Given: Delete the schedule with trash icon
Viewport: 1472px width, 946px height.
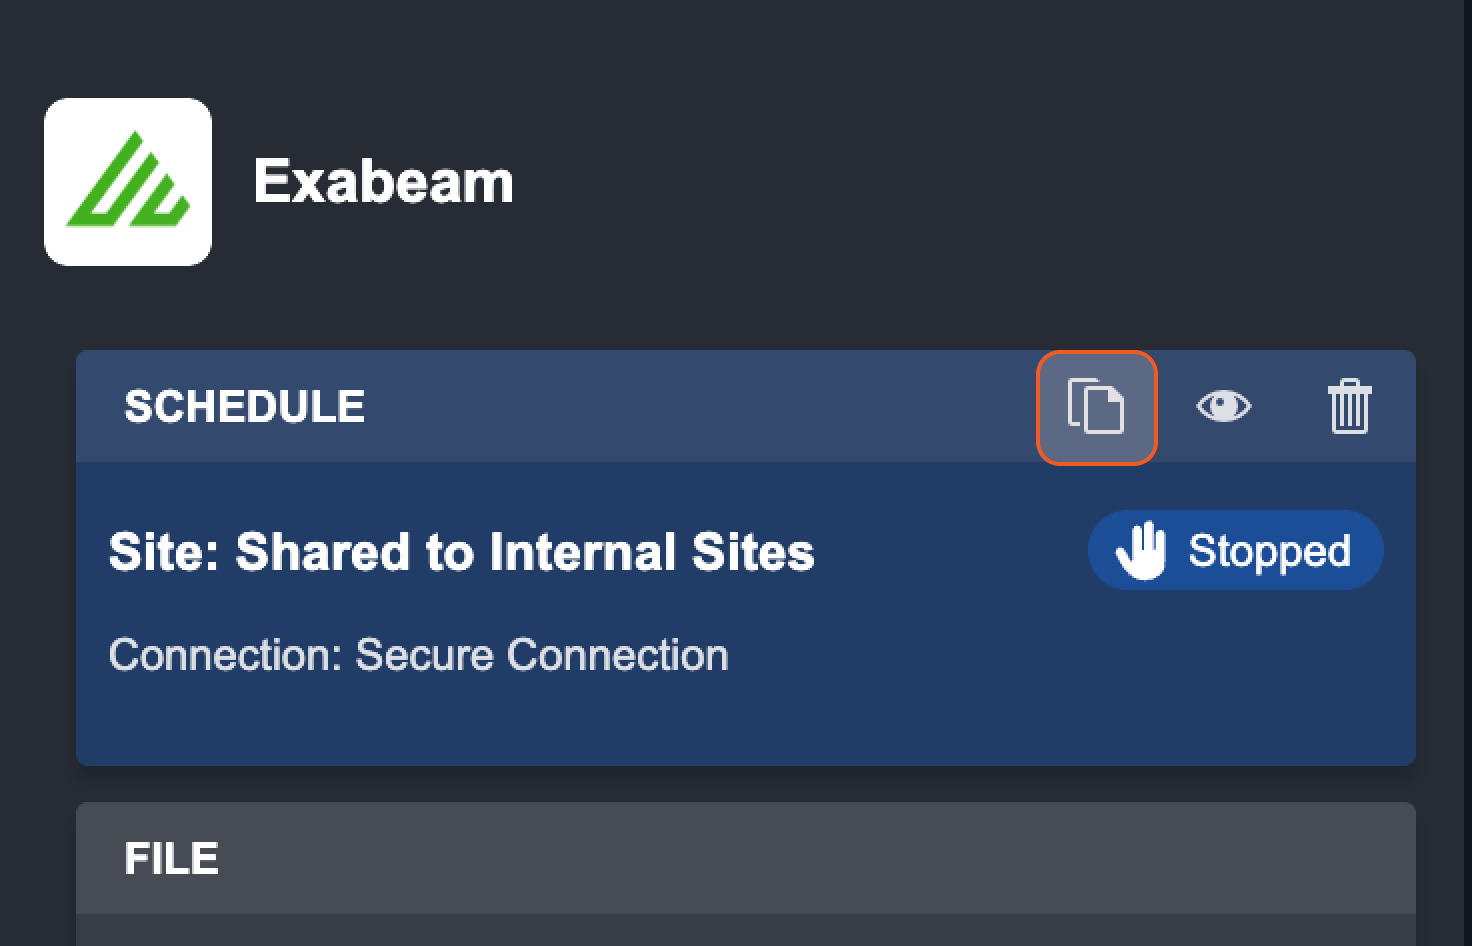Looking at the screenshot, I should (x=1349, y=407).
